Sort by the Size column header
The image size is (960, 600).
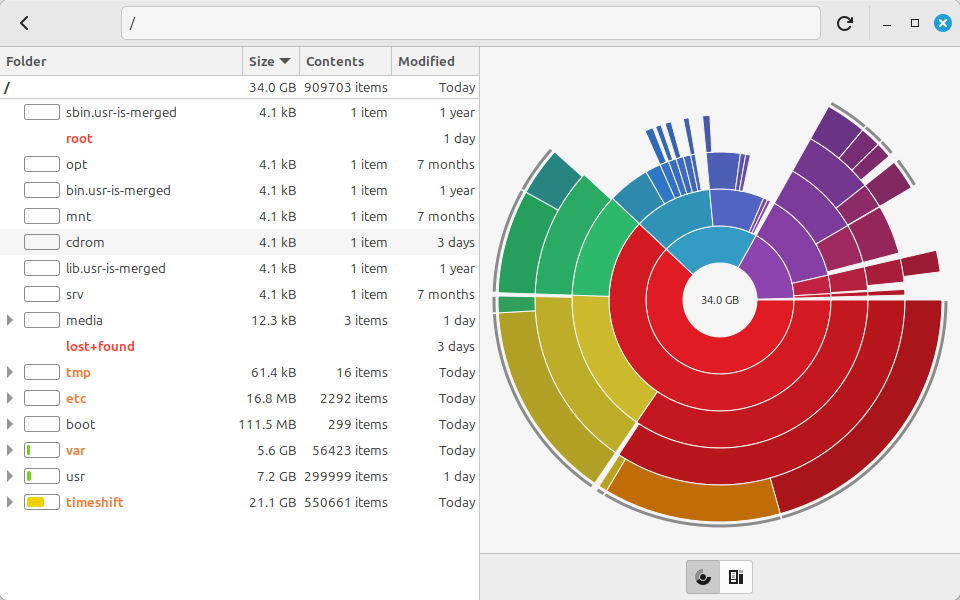(270, 61)
